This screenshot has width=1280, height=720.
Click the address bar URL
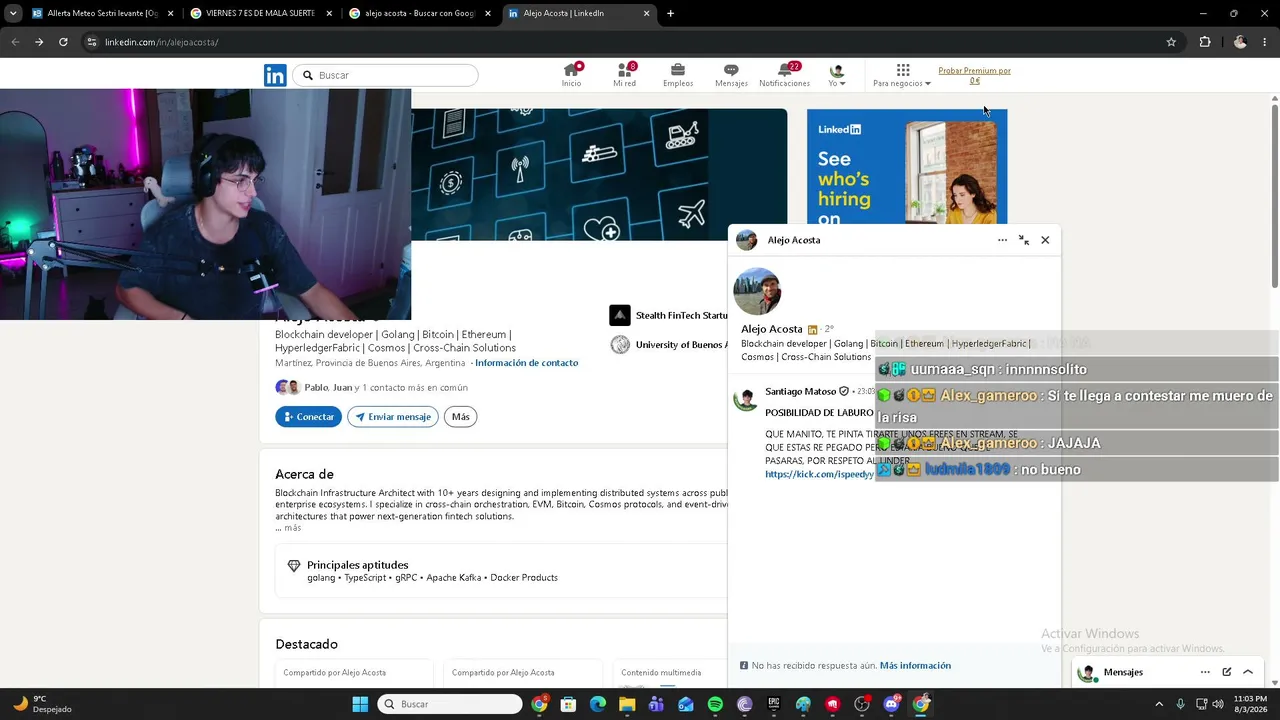click(161, 42)
